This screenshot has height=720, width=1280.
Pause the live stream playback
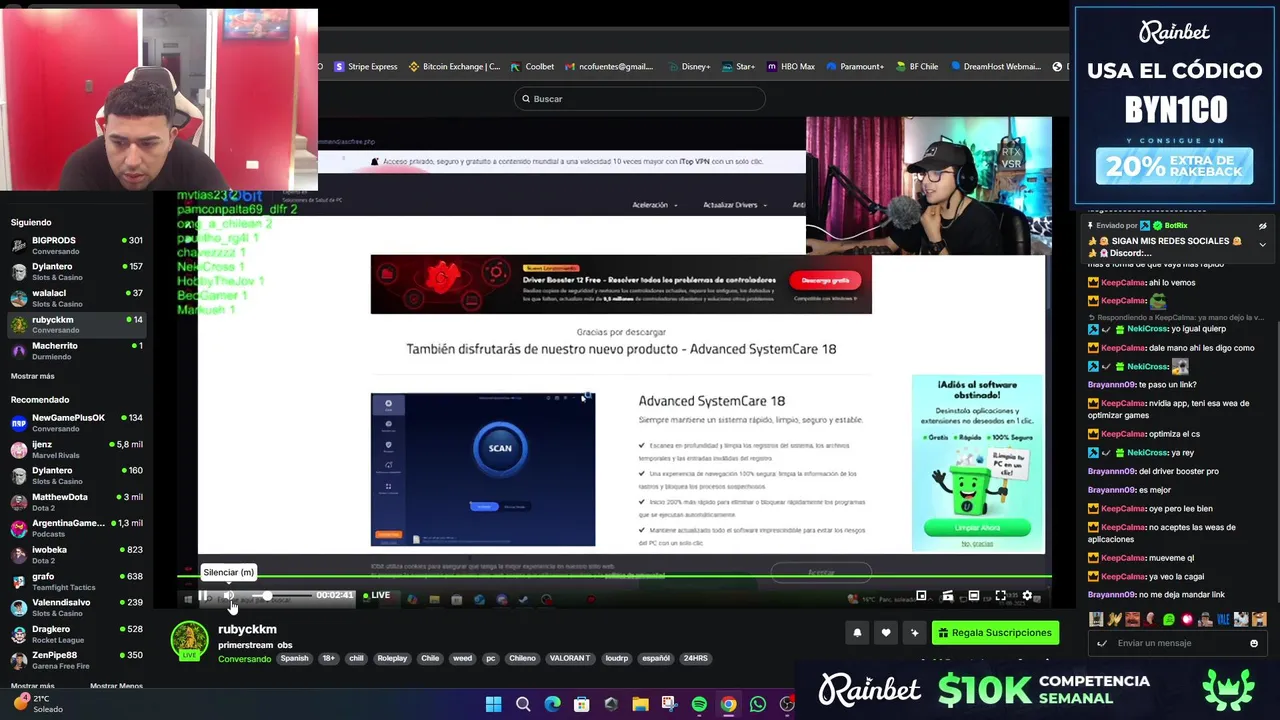[x=203, y=596]
